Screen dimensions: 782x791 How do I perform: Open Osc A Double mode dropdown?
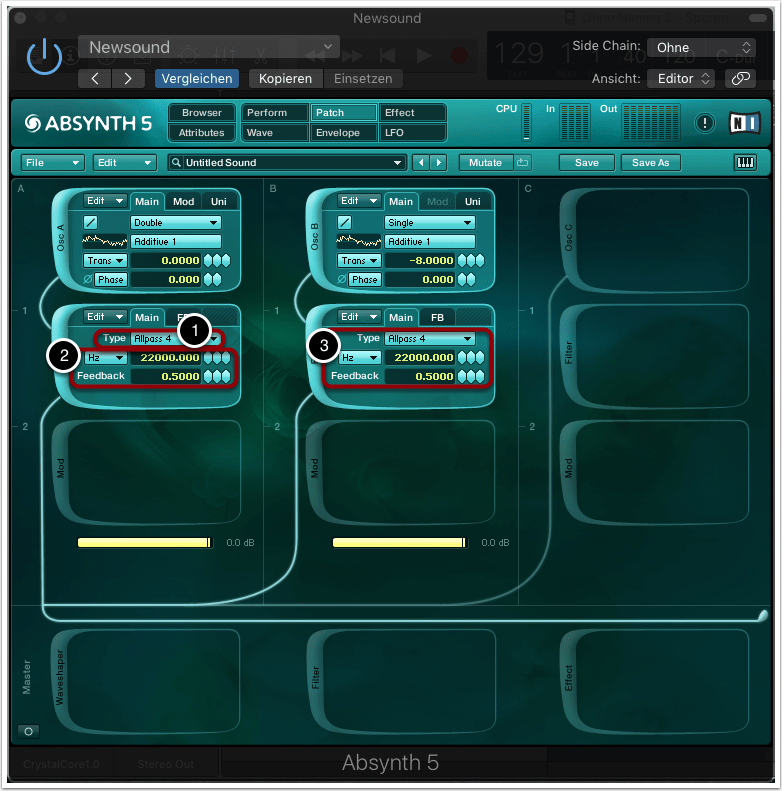176,222
